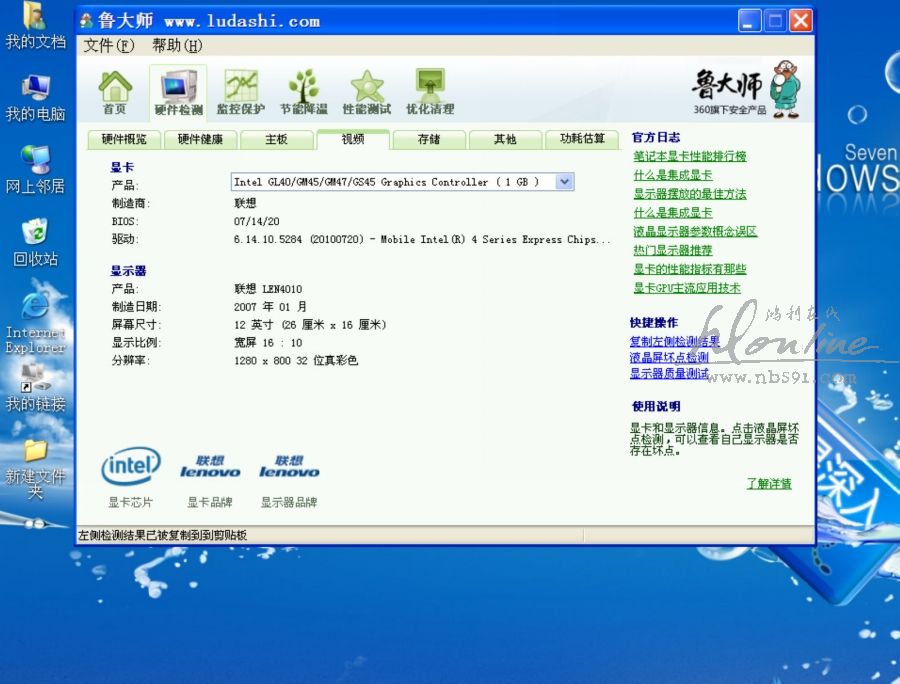Open the 监控保护 monitoring icon
This screenshot has height=684, width=900.
[241, 93]
